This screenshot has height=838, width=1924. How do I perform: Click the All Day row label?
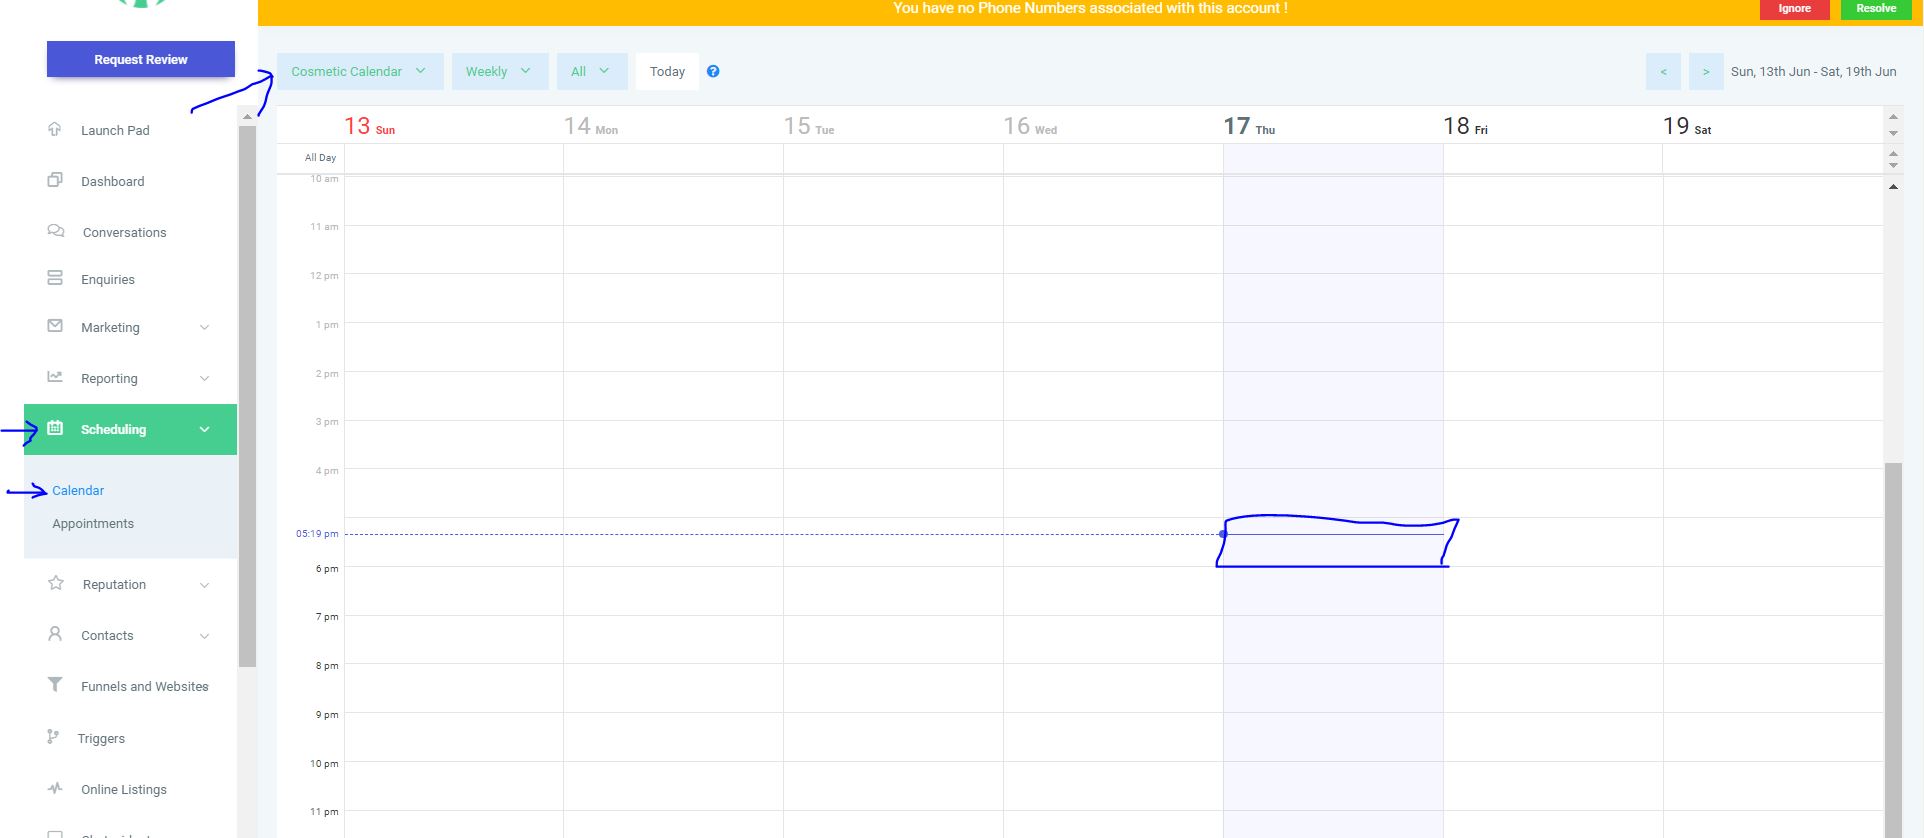pyautogui.click(x=320, y=158)
